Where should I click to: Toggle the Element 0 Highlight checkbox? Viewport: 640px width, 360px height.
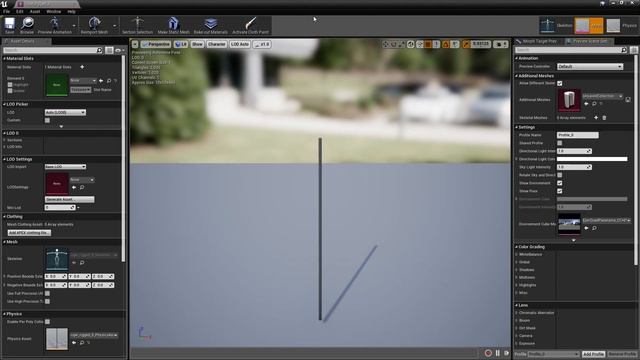(x=10, y=85)
